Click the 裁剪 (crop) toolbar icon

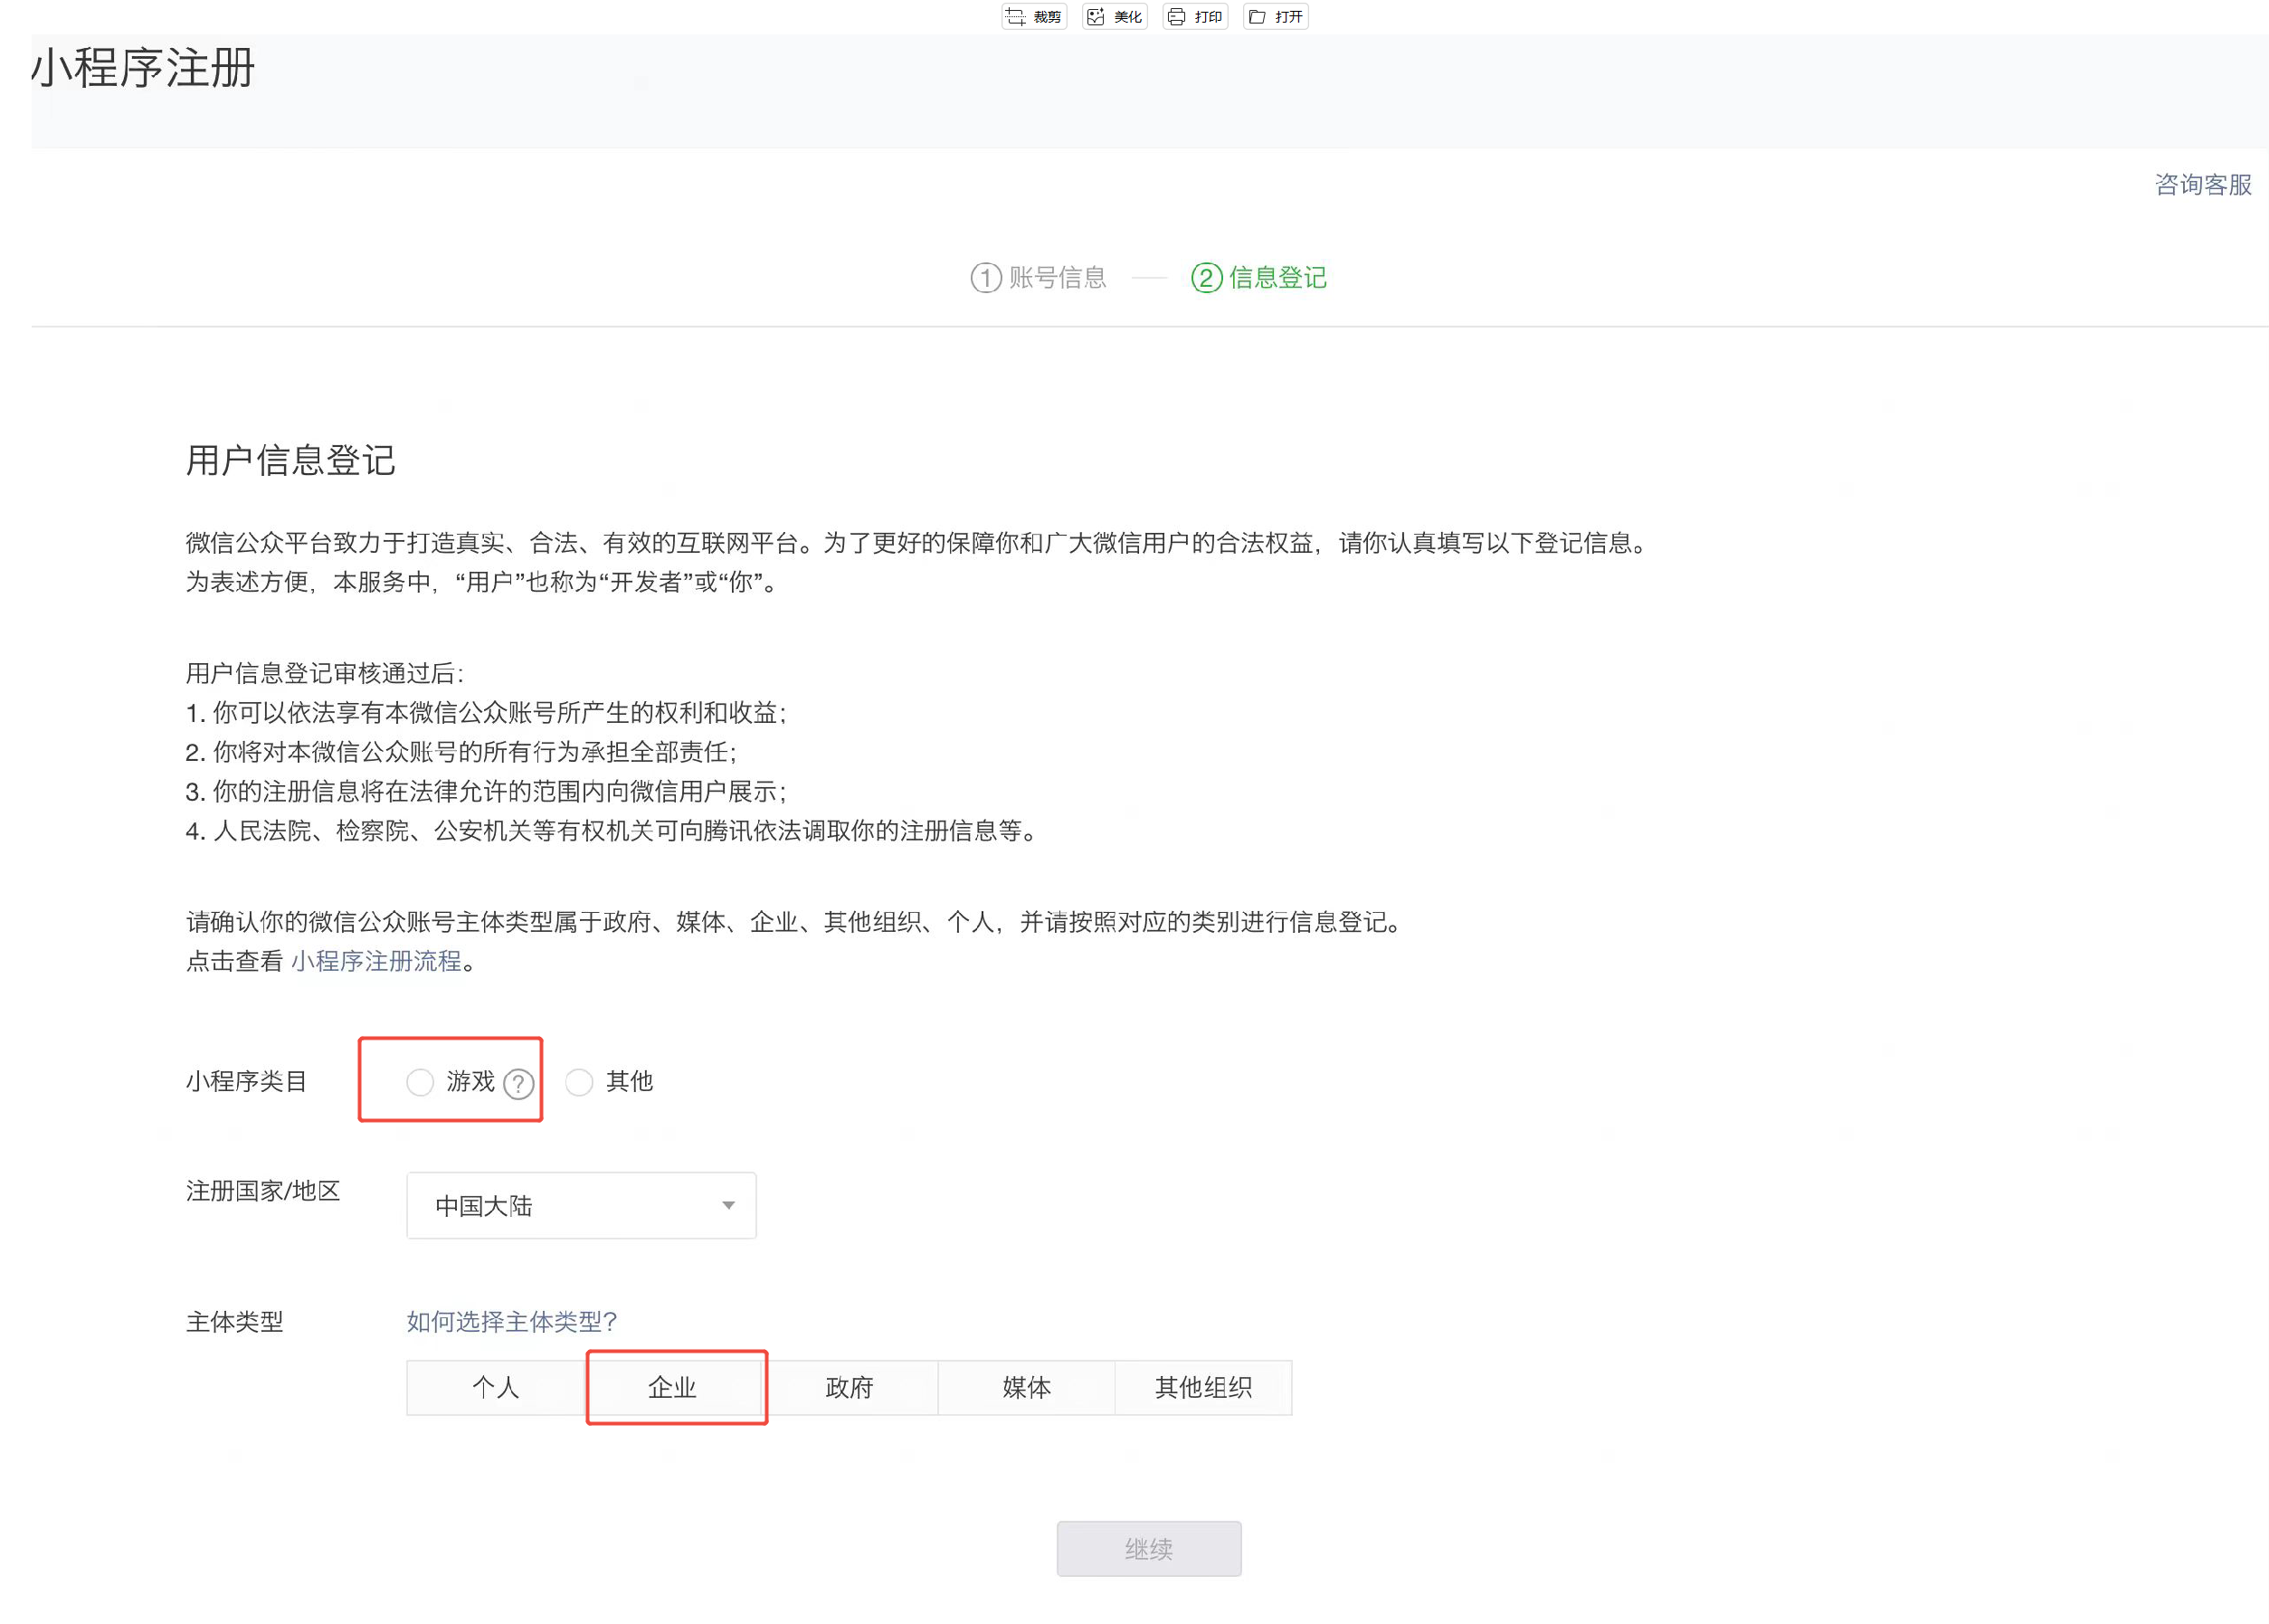coord(1015,17)
